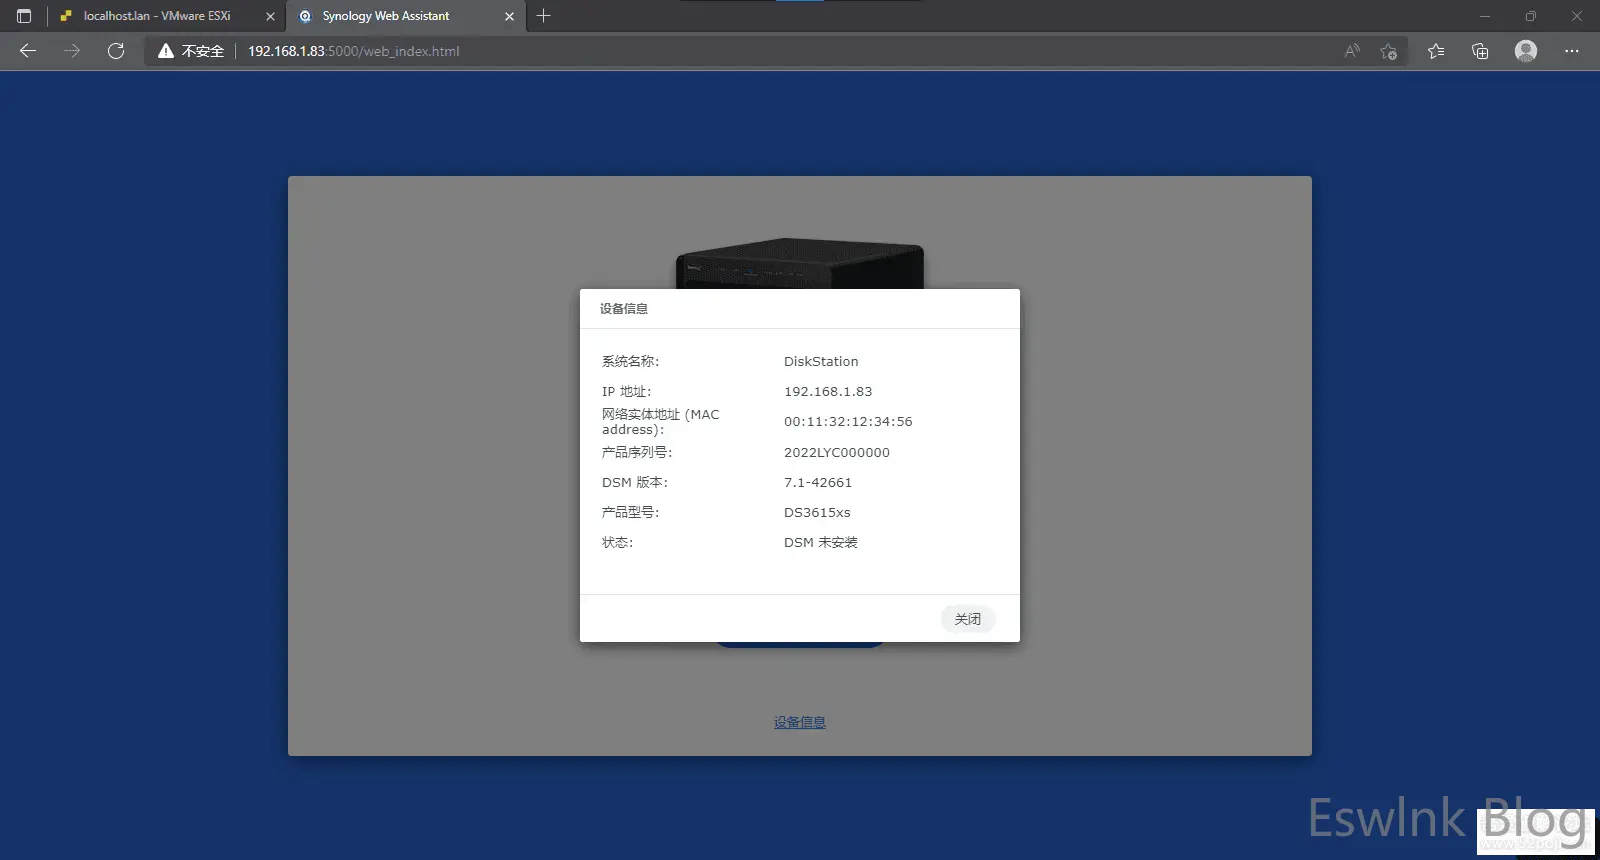
Task: Click the MAC address value 00:11:32:12:34:56
Action: pos(848,422)
